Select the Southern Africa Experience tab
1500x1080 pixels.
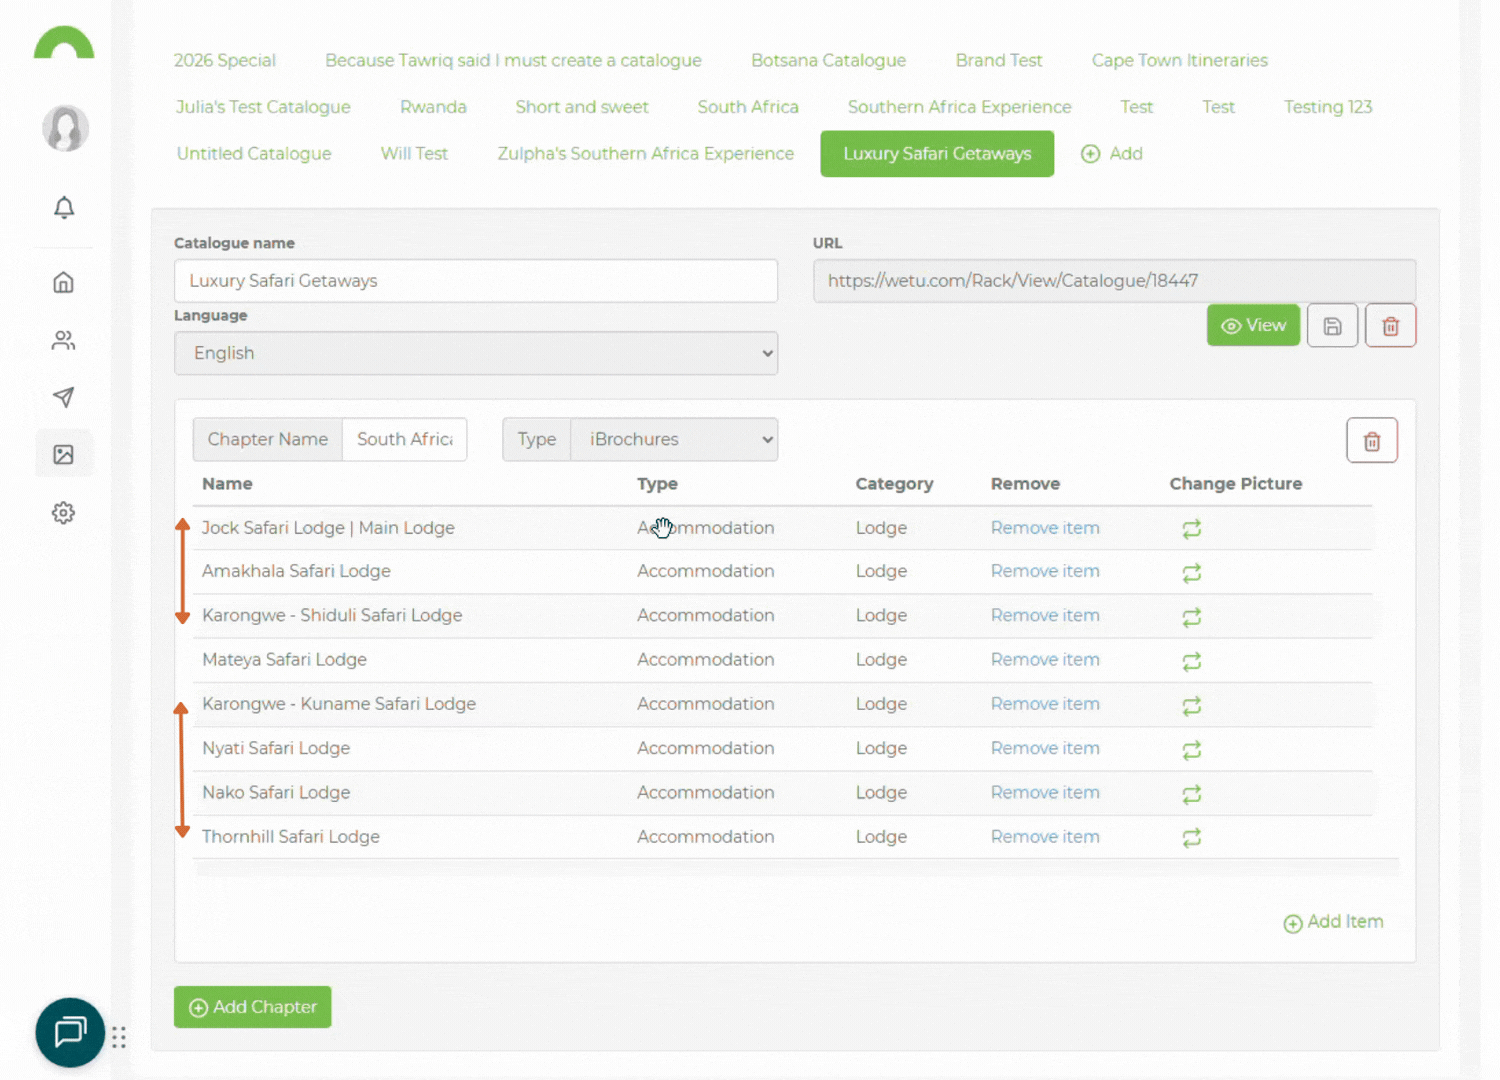coord(959,107)
